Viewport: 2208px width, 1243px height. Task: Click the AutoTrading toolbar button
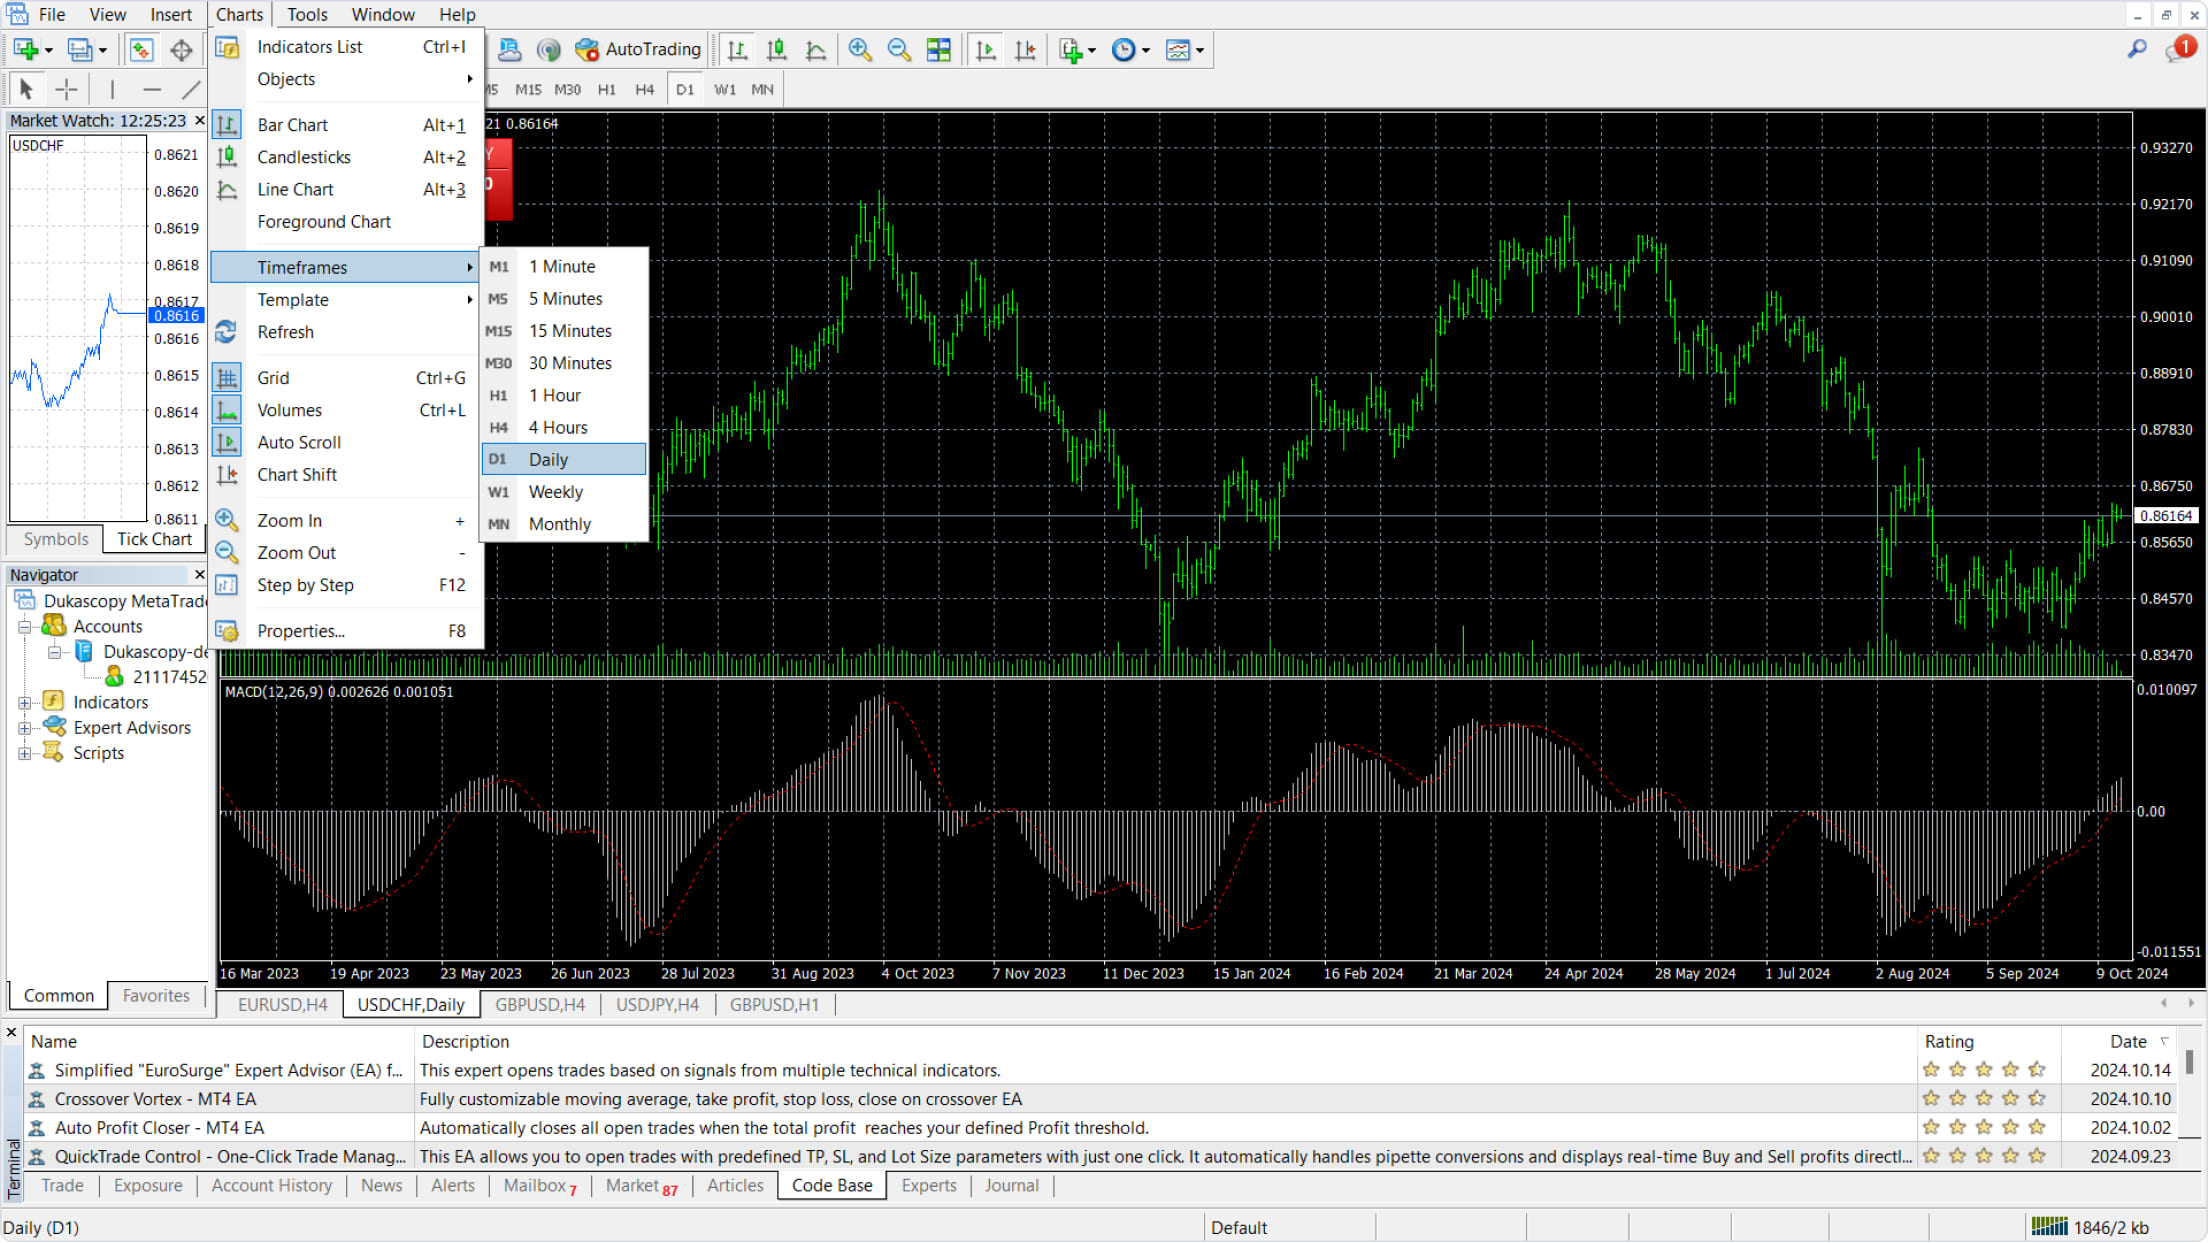click(x=638, y=50)
